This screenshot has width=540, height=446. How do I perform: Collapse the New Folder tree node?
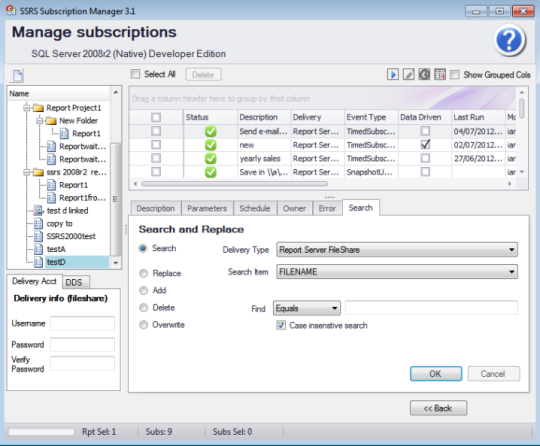pos(39,121)
